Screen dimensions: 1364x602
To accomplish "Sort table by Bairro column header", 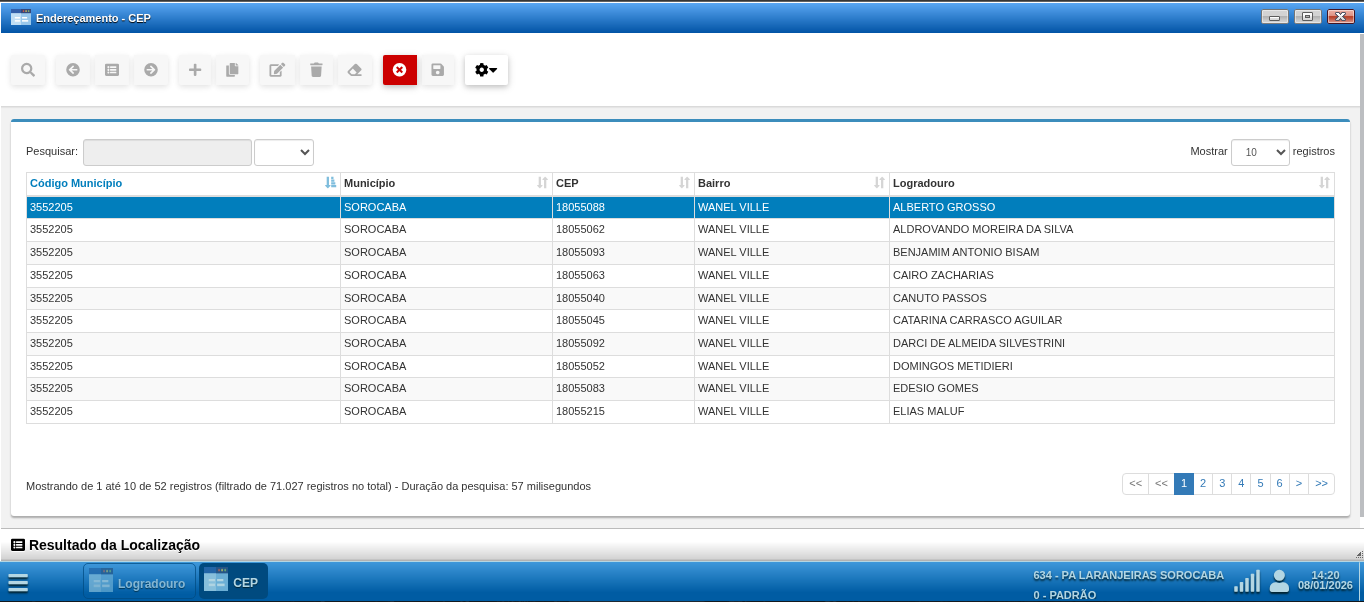I will tap(790, 183).
